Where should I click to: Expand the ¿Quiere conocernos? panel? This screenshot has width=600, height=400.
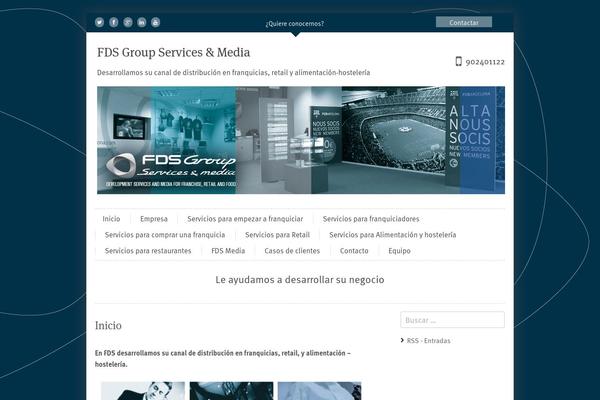pos(295,24)
